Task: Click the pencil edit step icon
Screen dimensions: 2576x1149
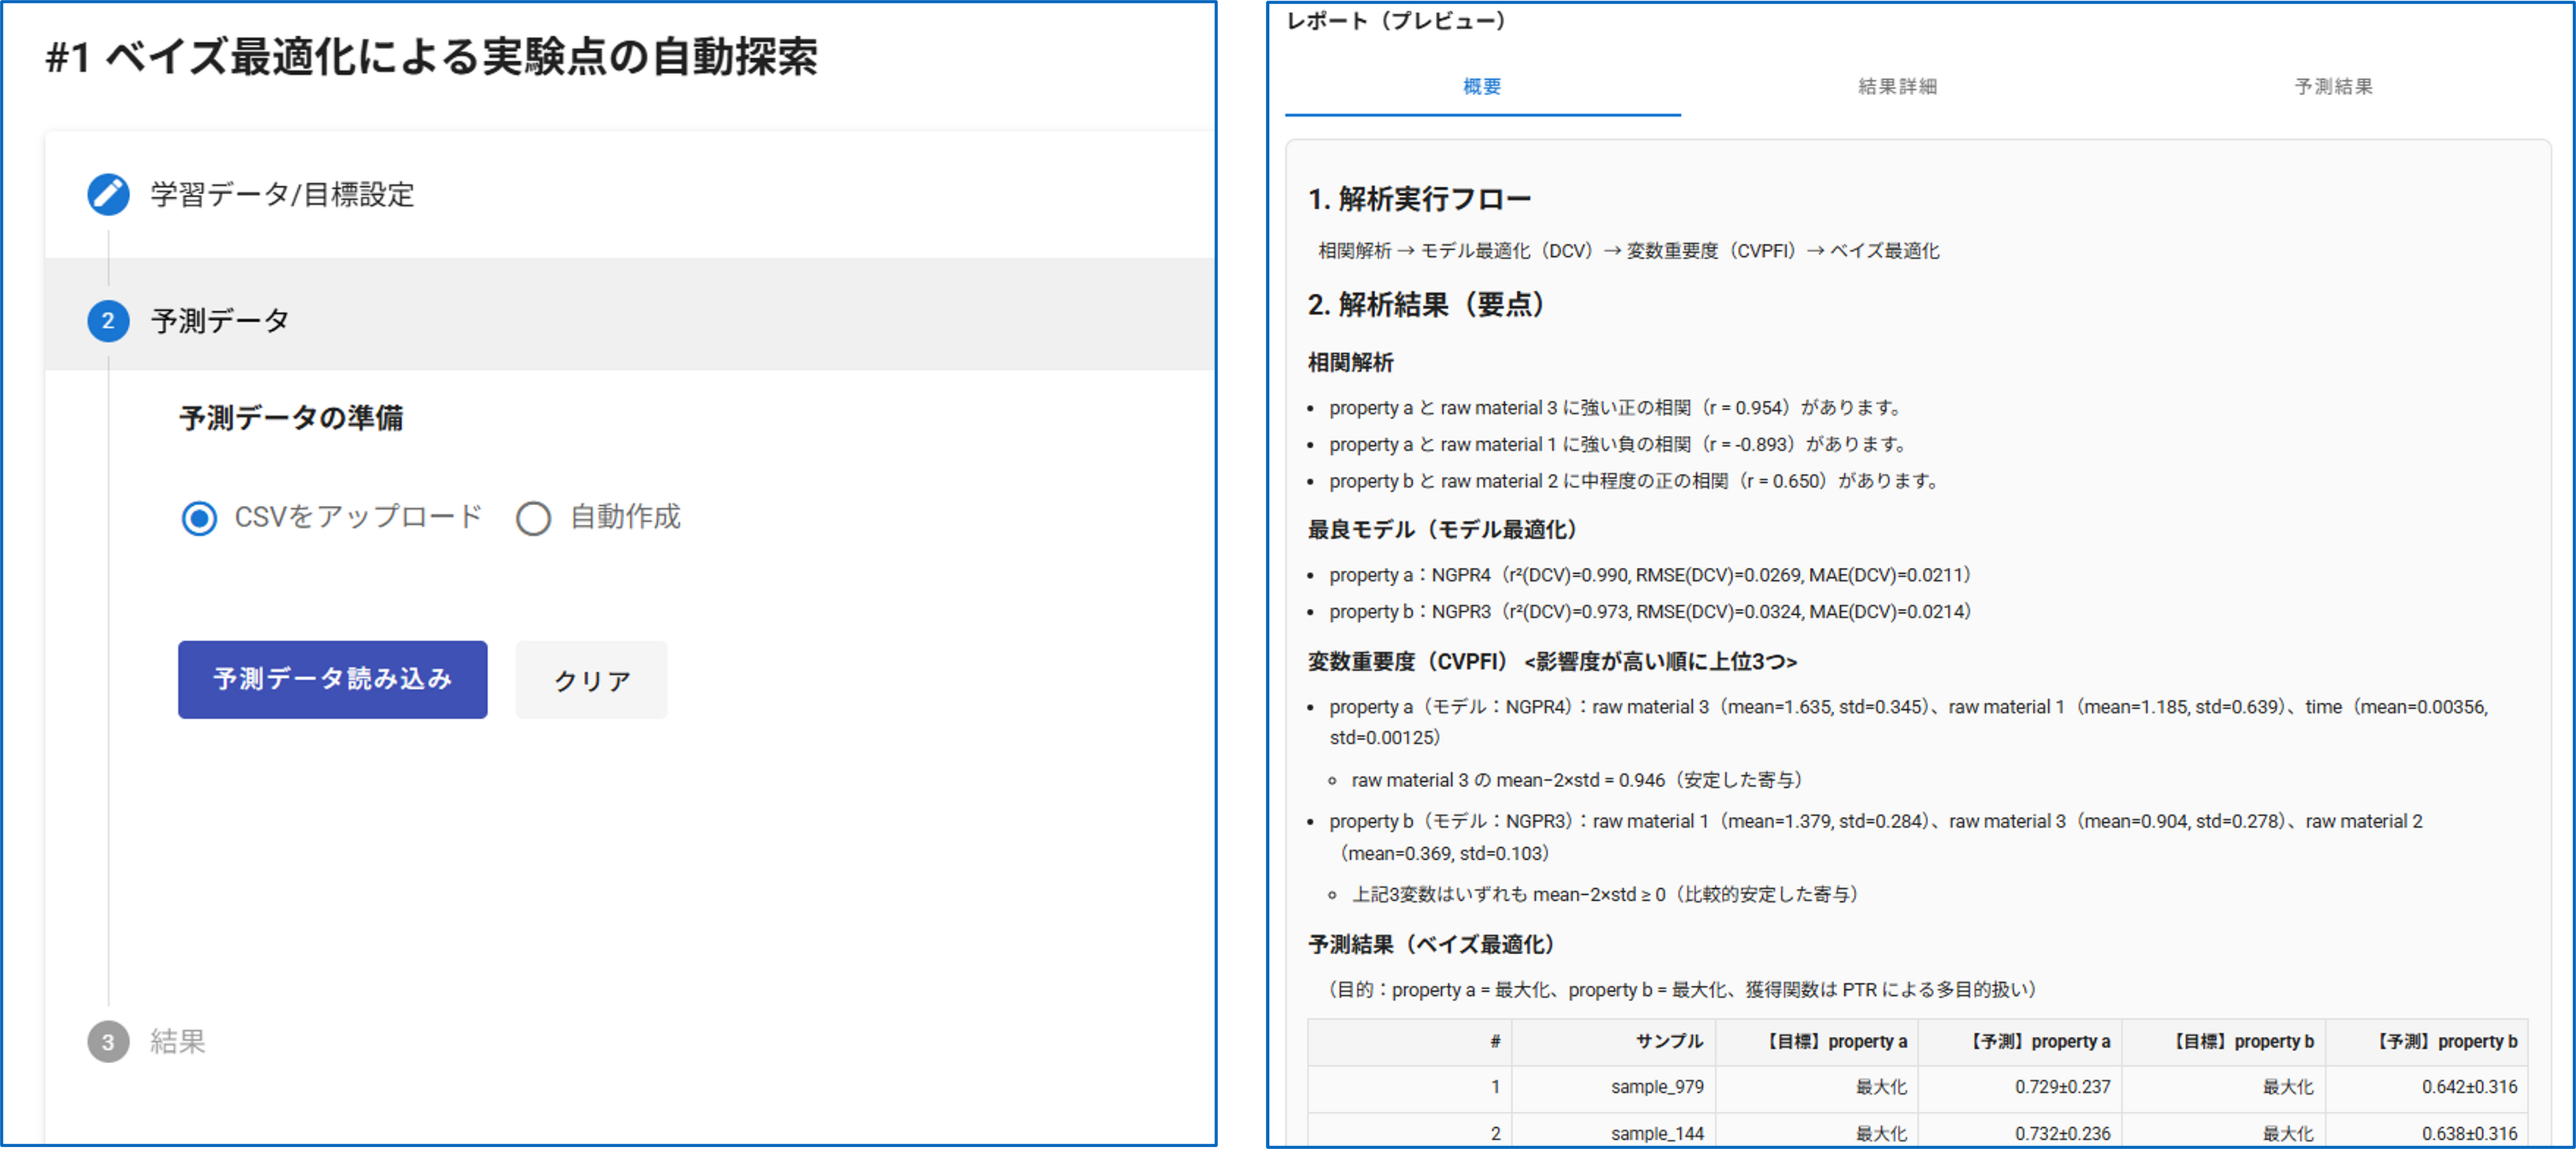Action: coord(108,194)
